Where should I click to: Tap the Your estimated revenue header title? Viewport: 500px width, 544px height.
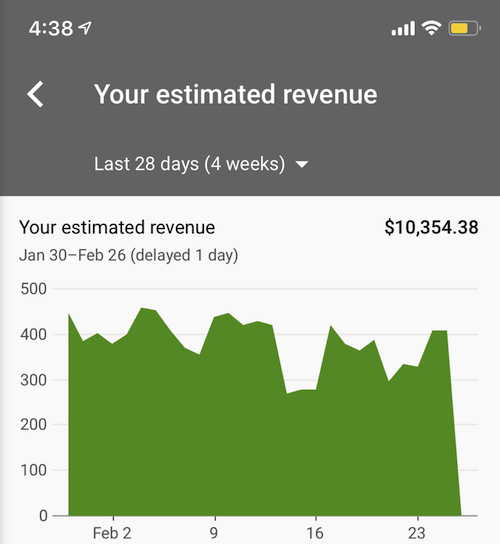[x=236, y=94]
